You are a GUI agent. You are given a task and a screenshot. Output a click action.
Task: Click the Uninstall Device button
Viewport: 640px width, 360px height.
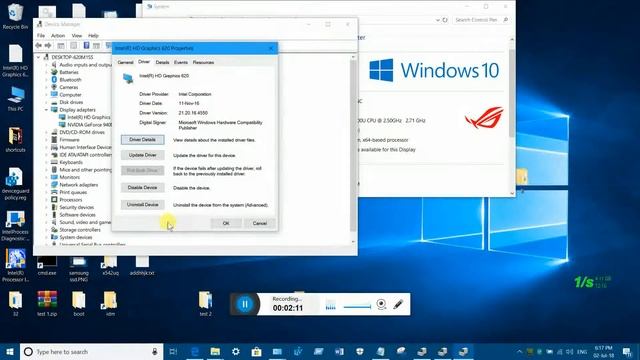click(142, 204)
